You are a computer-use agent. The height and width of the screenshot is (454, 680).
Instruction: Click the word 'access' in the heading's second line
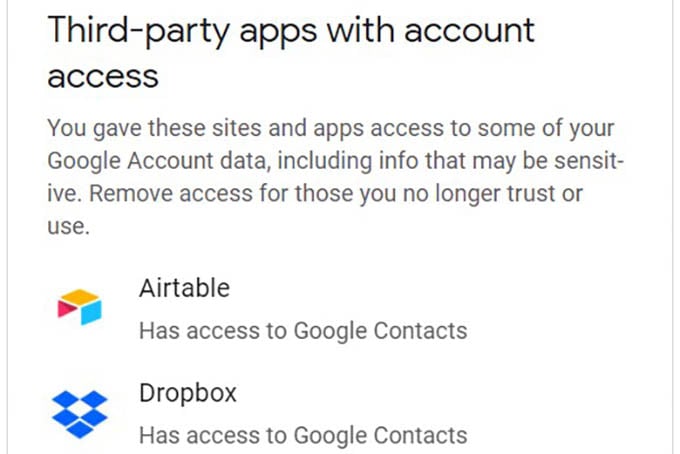click(103, 77)
